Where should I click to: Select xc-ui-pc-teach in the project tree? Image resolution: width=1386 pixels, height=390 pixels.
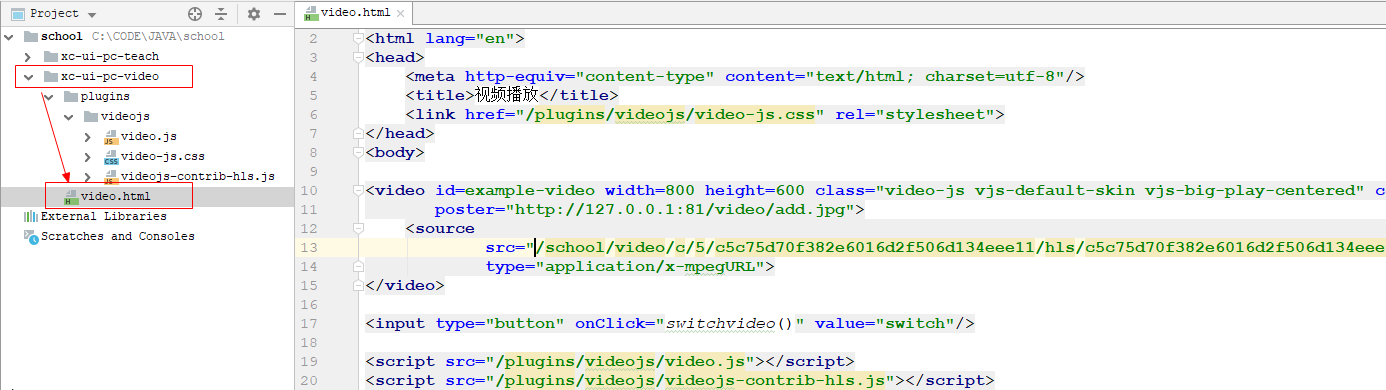110,56
